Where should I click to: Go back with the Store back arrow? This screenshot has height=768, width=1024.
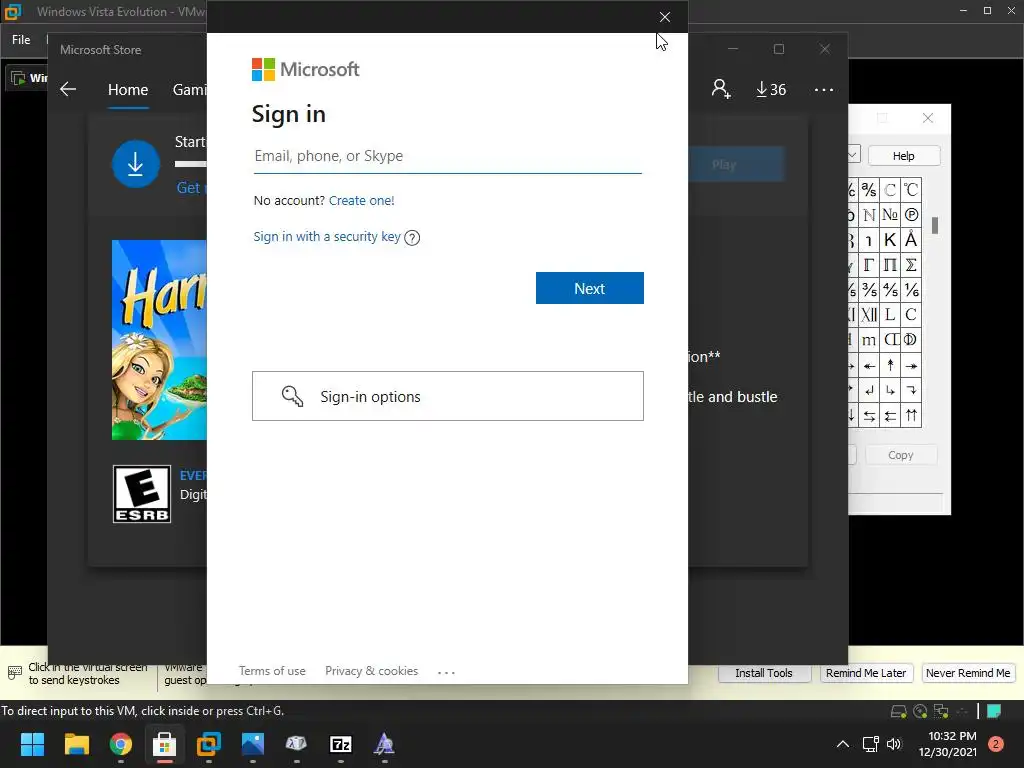point(68,89)
